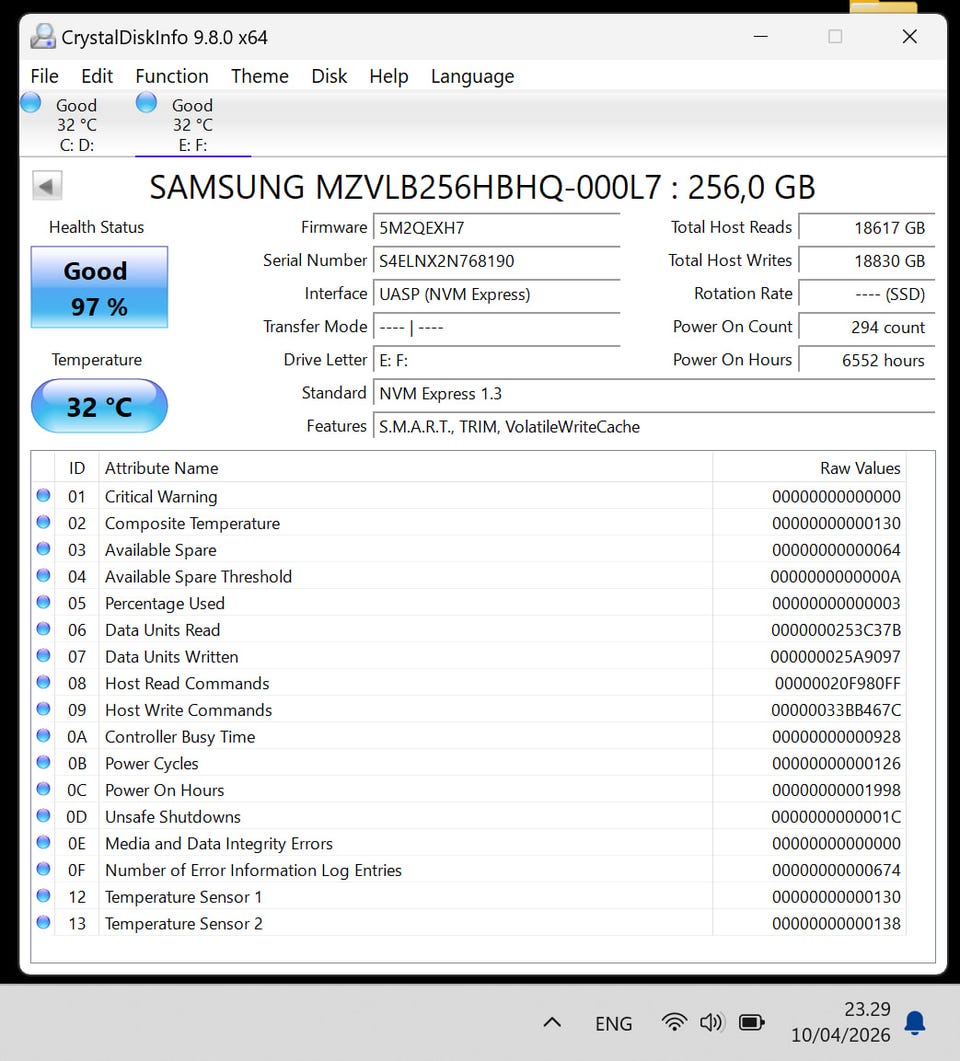Click the Attribute Name column header
The width and height of the screenshot is (960, 1061).
[x=406, y=468]
